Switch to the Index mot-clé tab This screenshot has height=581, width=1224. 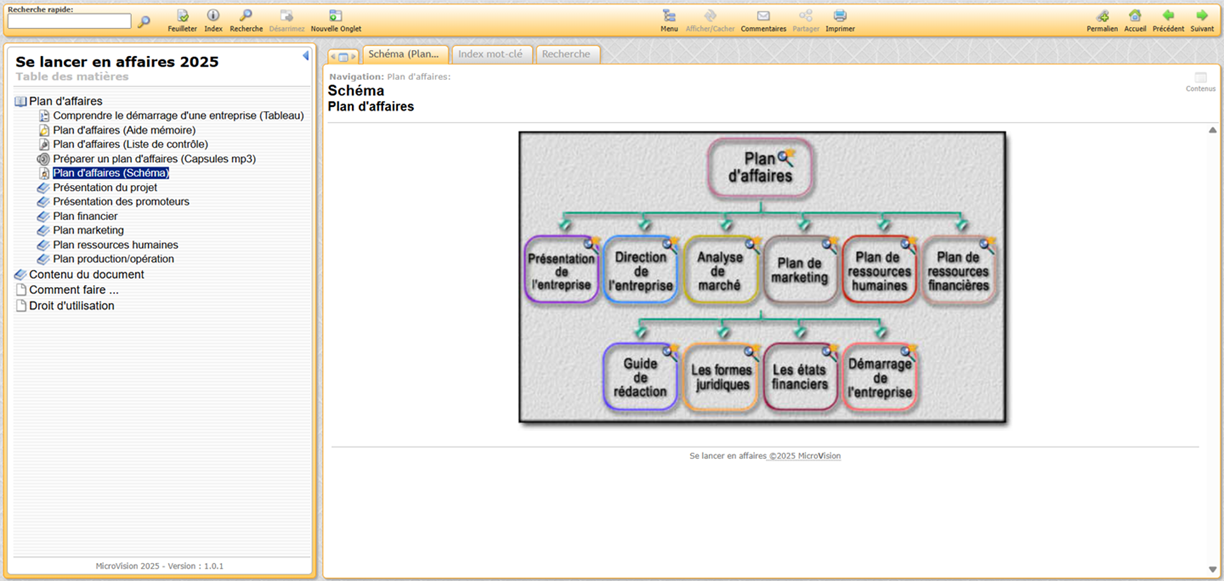point(490,54)
